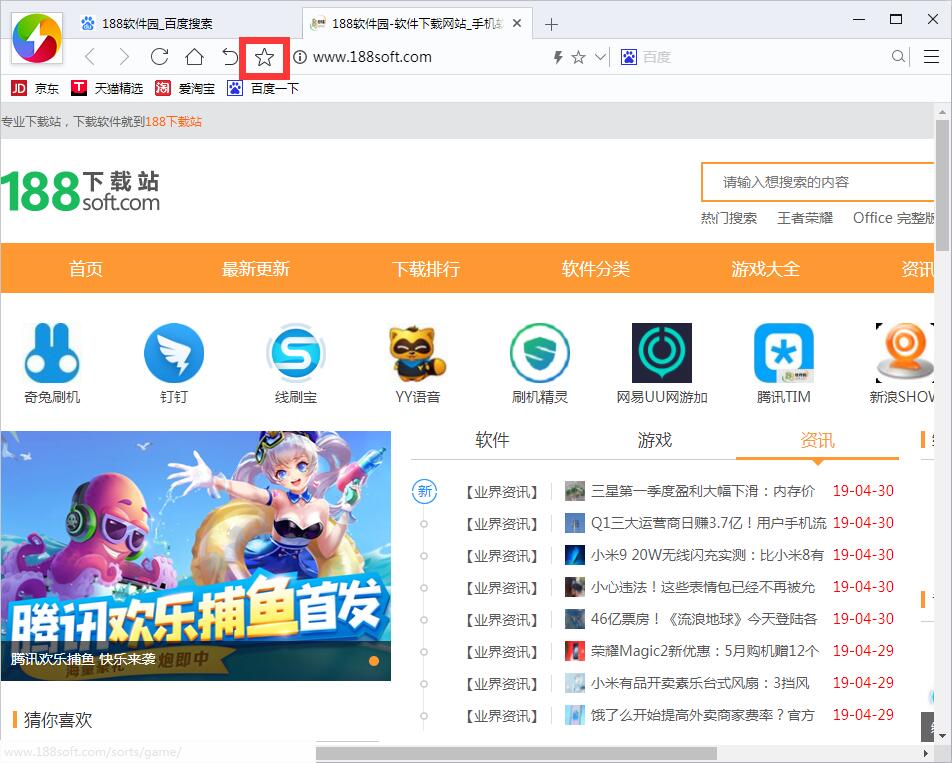Click the 腾讯欢乐捕鱼 banner image

coord(196,555)
